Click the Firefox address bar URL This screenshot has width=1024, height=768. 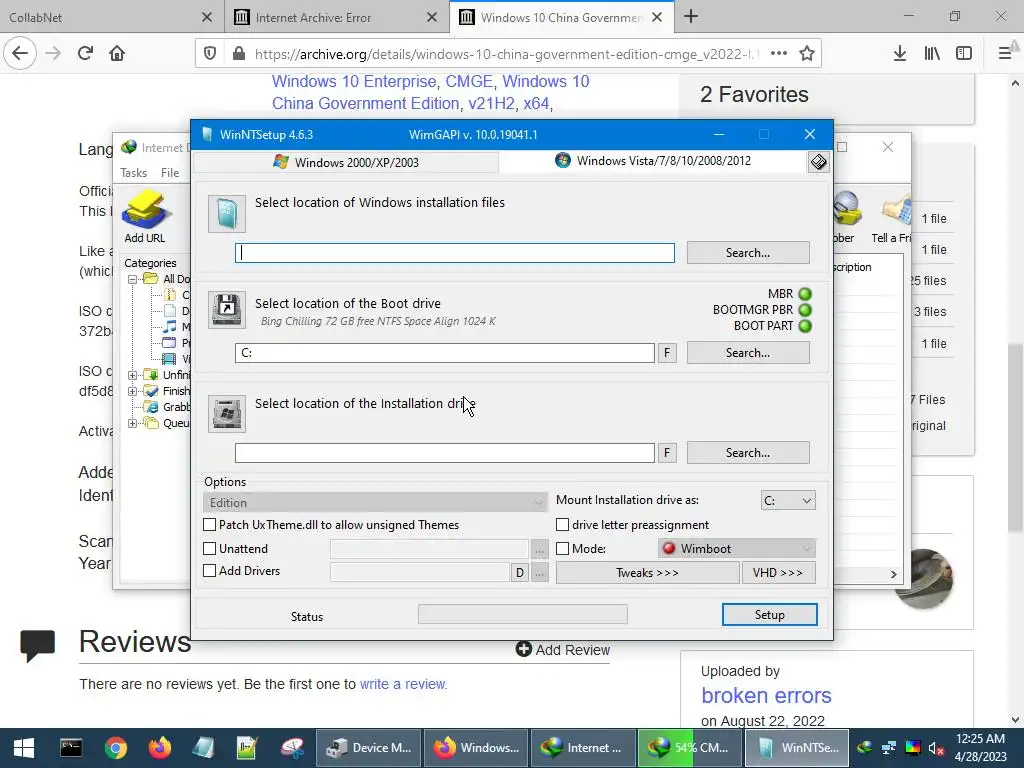click(503, 54)
